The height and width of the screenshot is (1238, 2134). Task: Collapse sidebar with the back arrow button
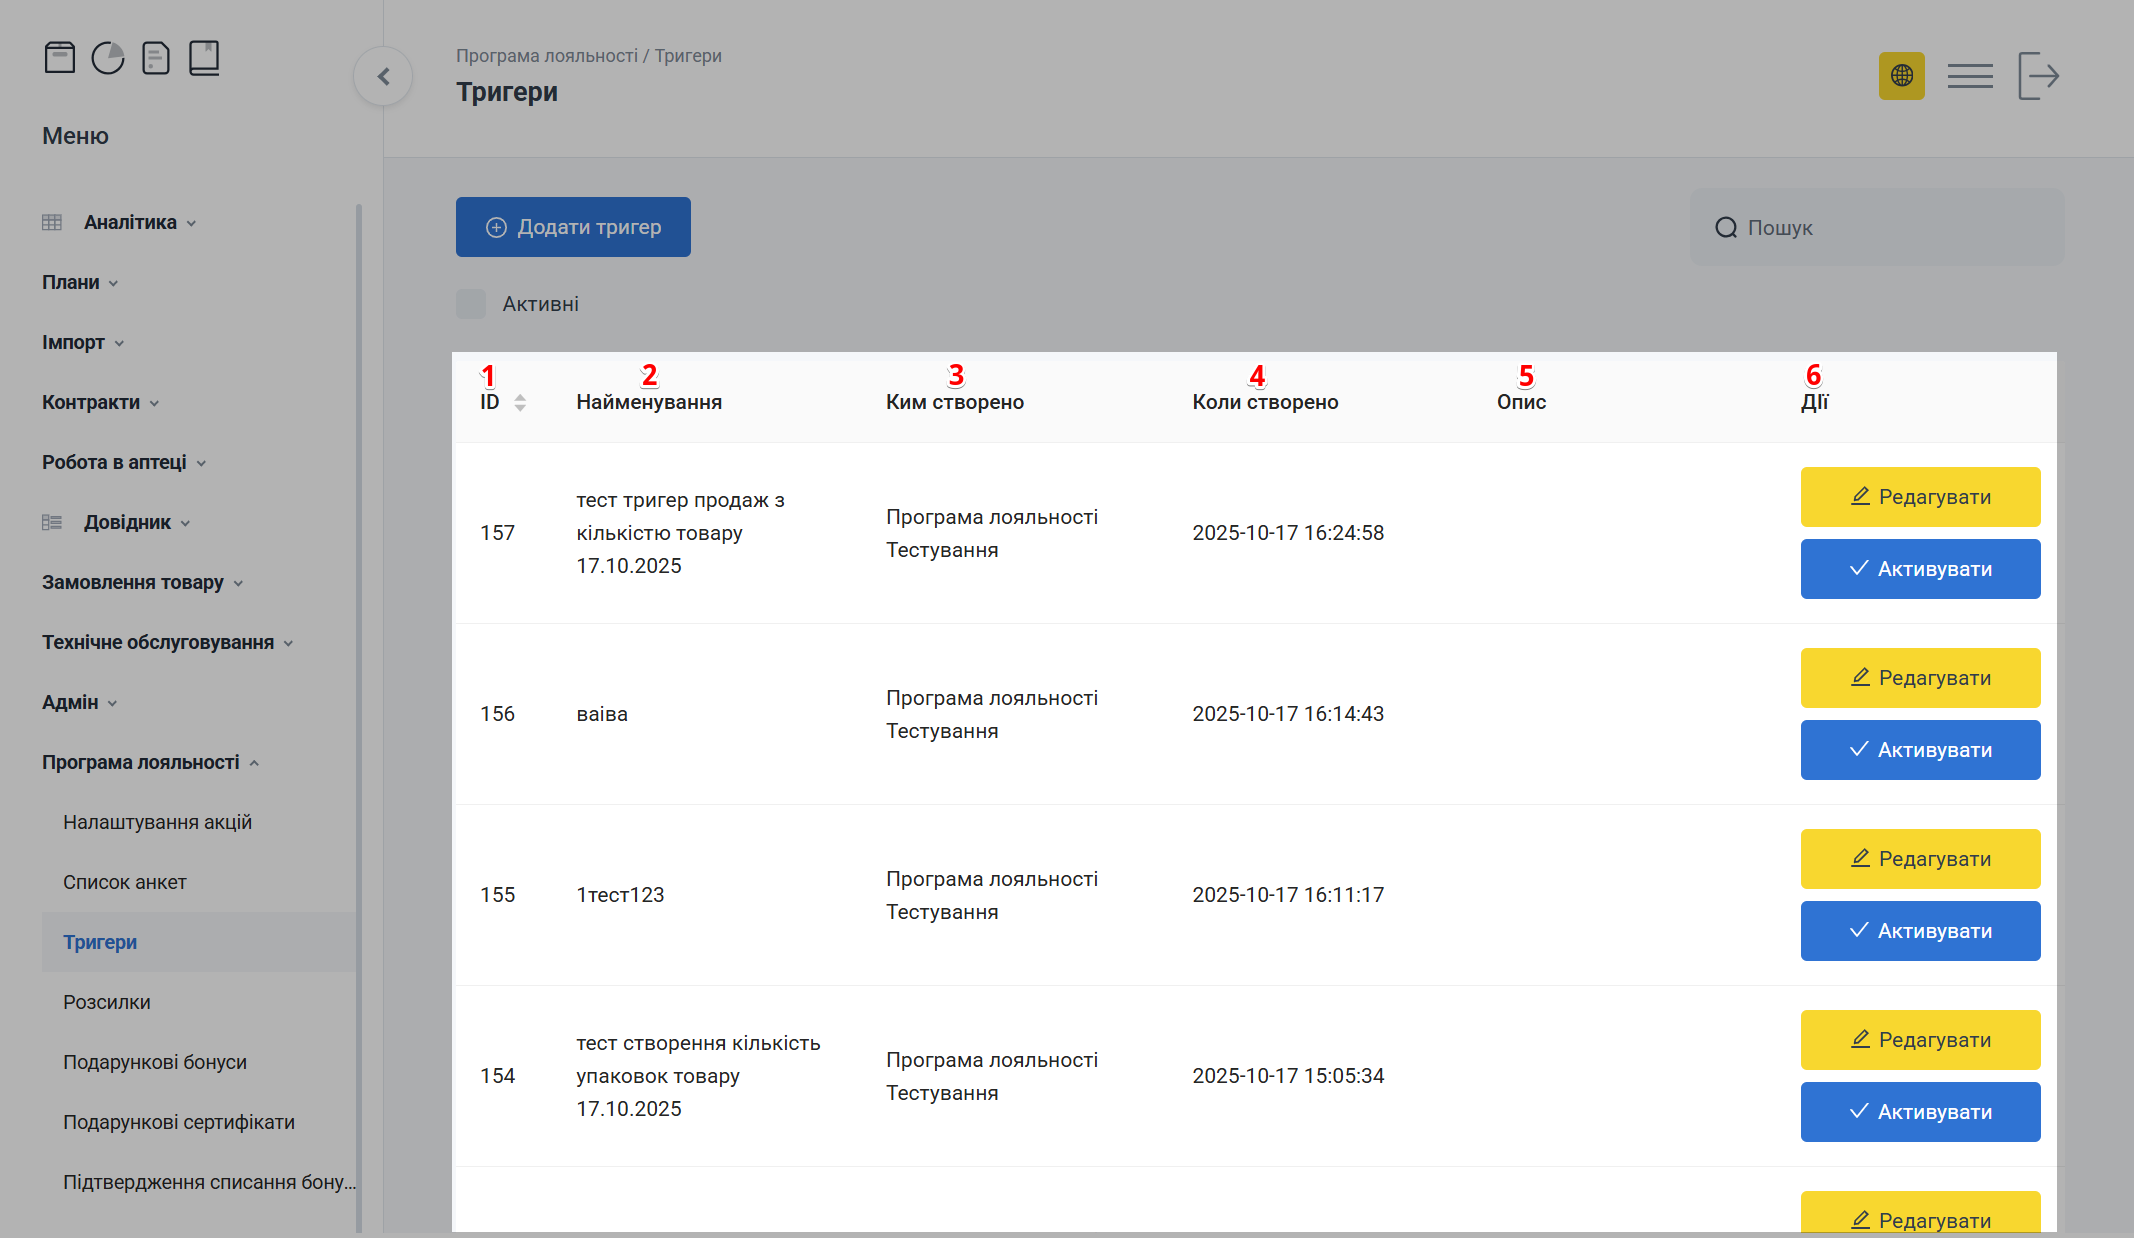tap(383, 76)
